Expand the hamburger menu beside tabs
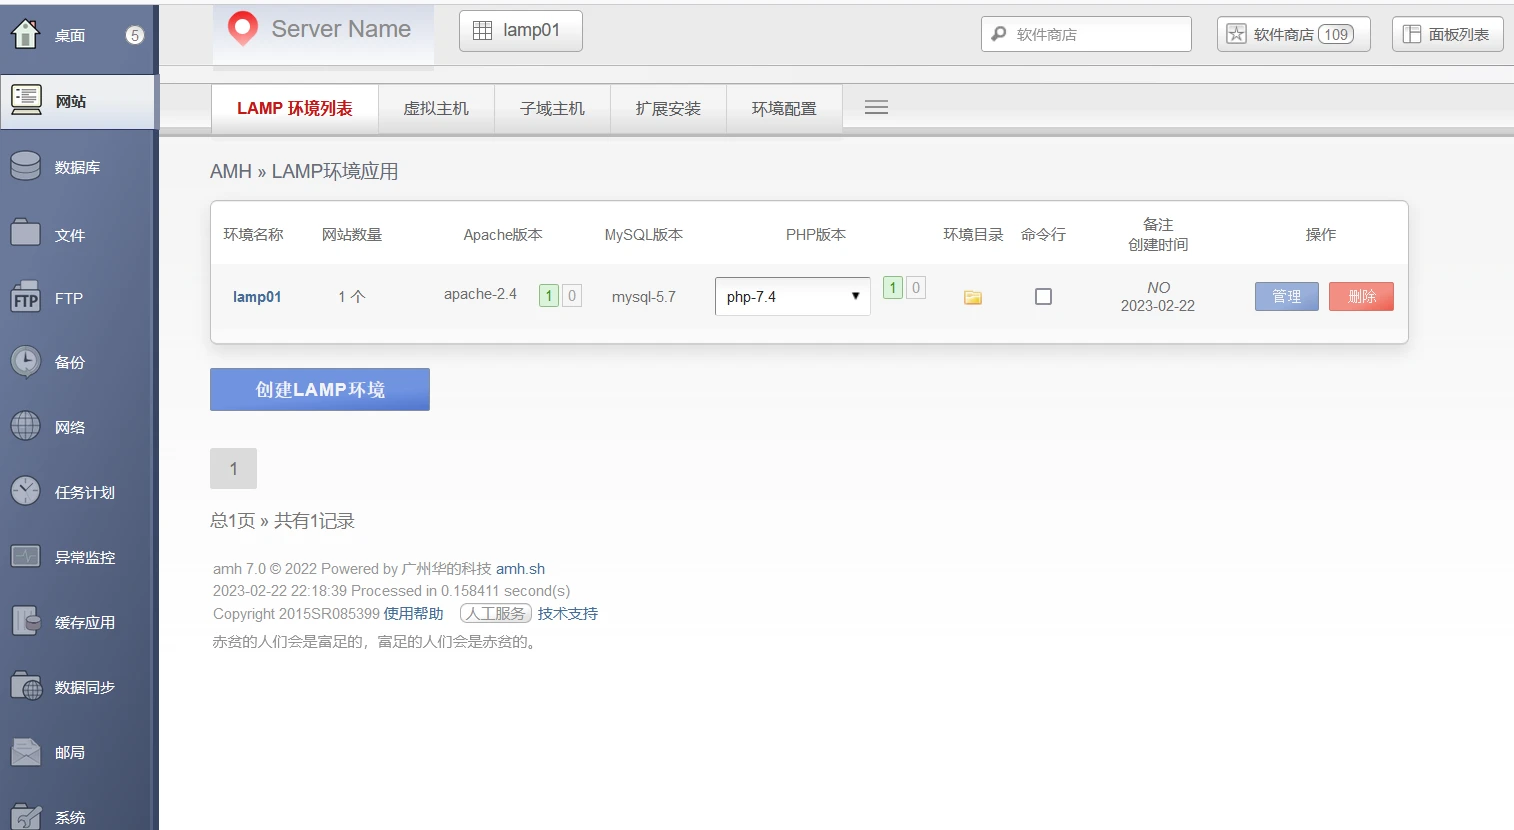Screen dimensions: 1514x830 click(x=876, y=108)
